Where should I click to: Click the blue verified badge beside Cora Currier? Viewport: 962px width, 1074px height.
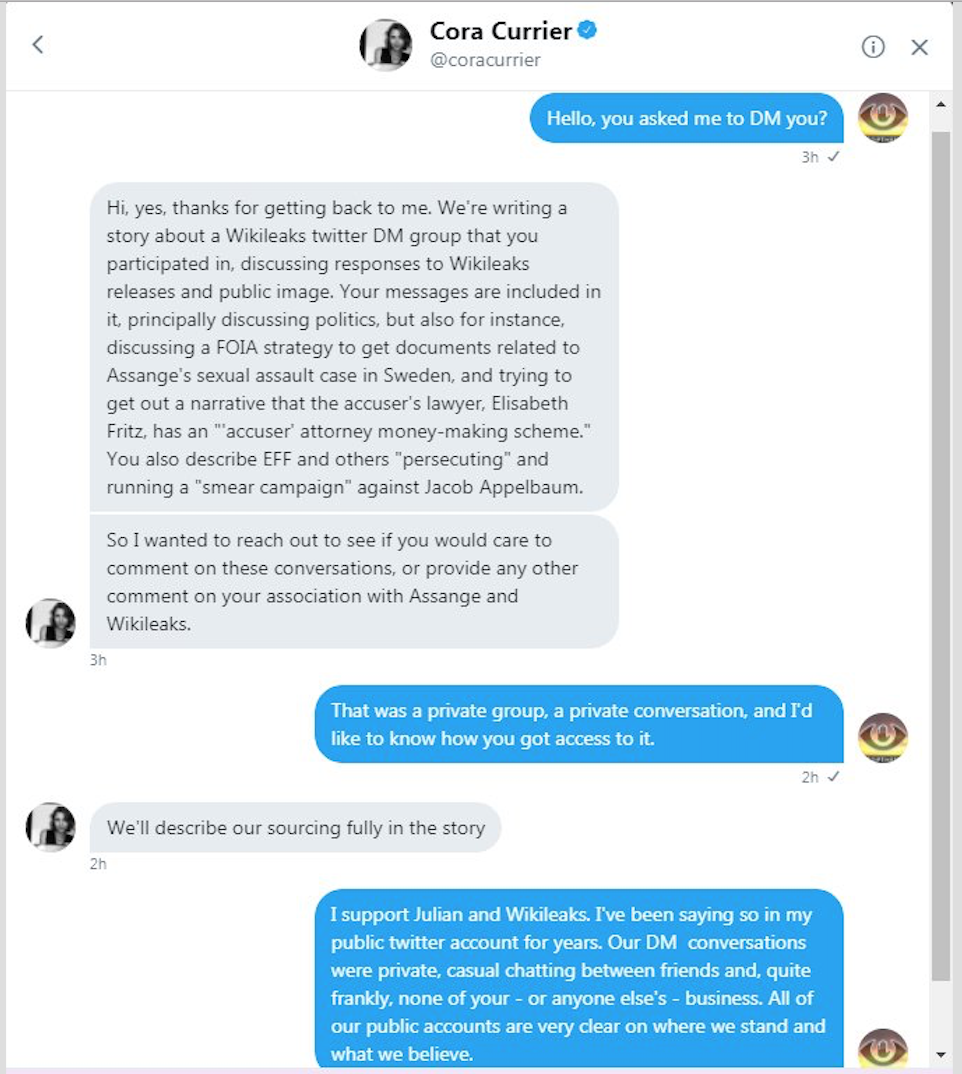click(x=588, y=31)
